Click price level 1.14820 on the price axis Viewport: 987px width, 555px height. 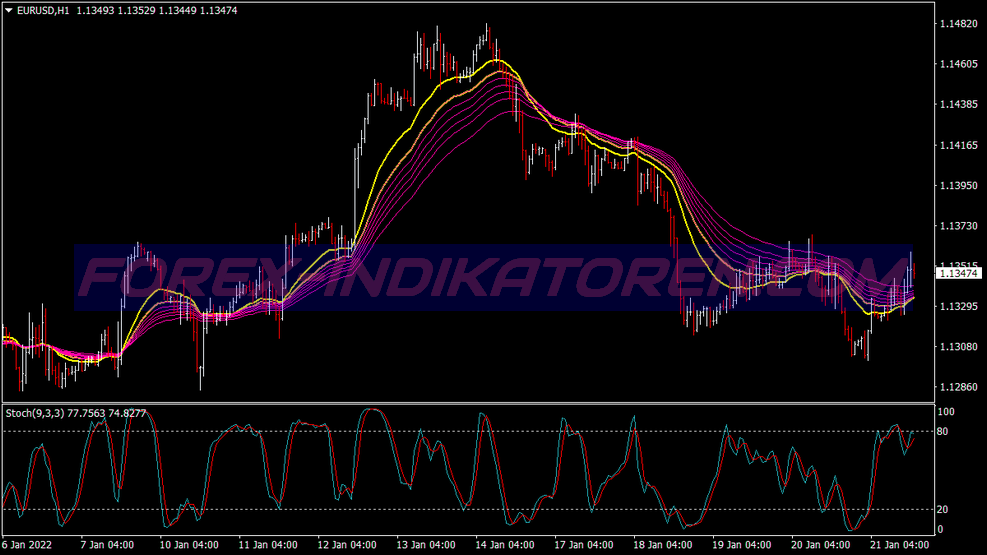tap(959, 24)
